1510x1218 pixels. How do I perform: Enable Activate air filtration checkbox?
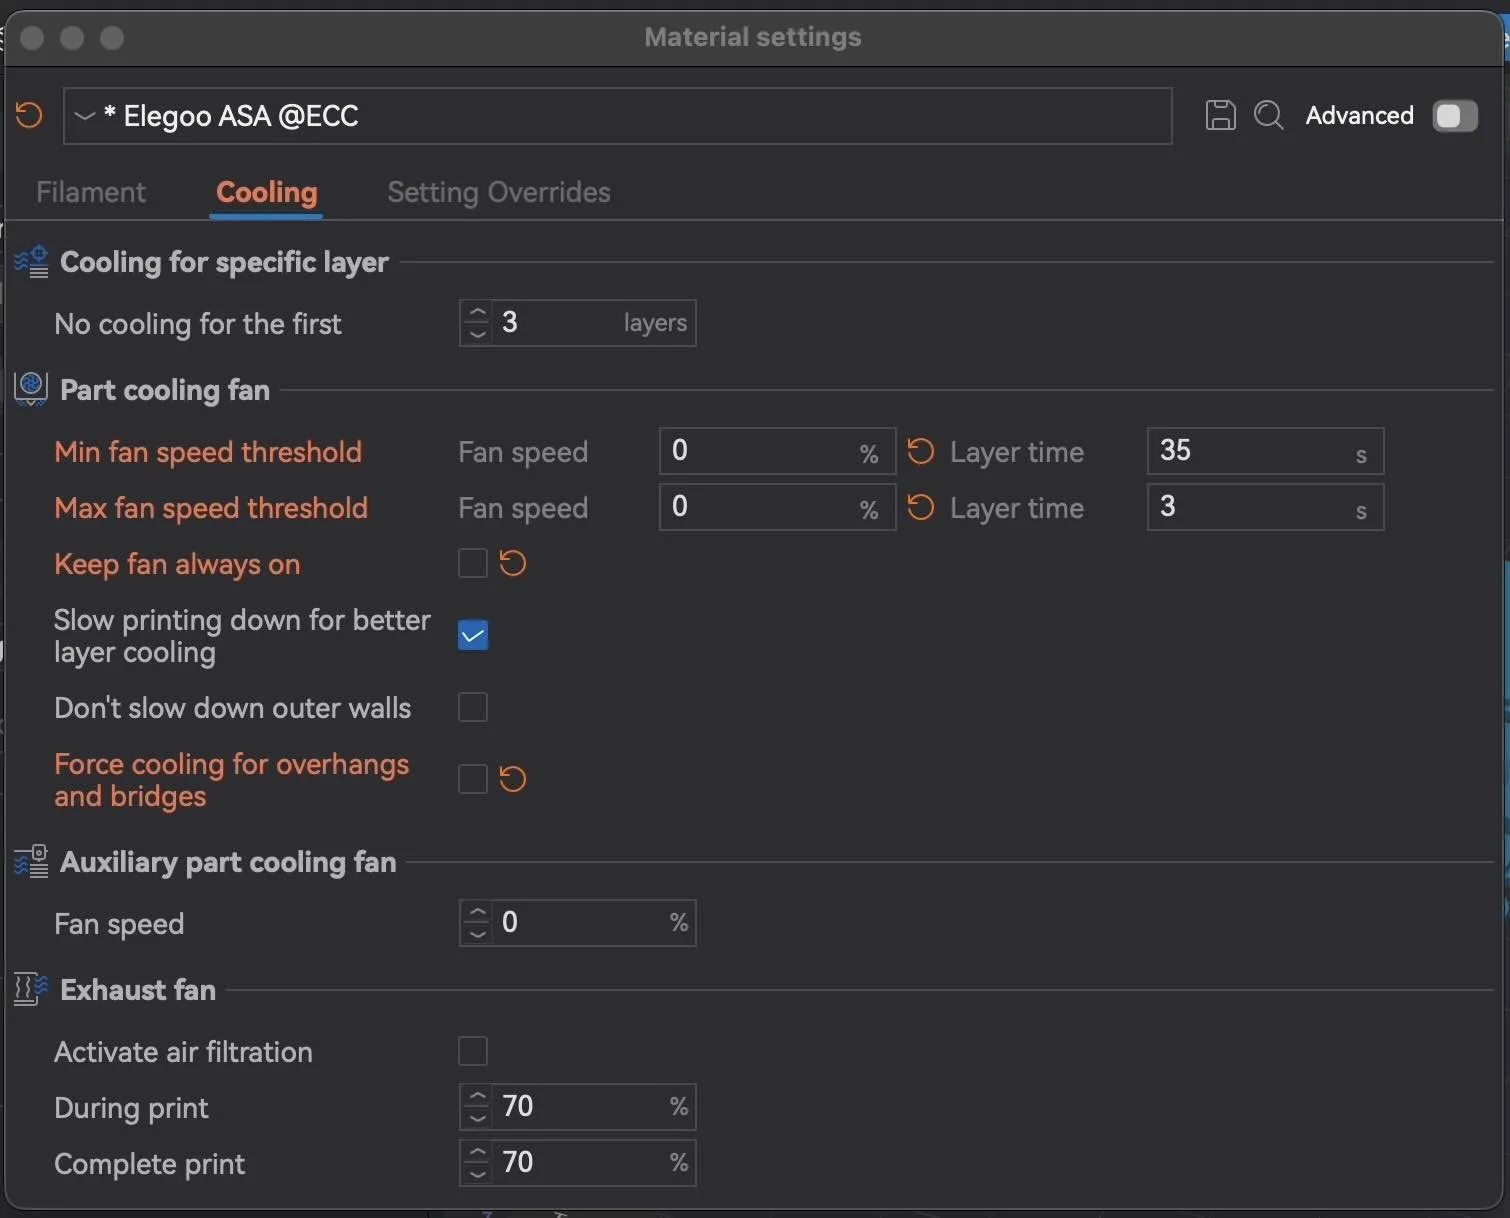click(x=473, y=1051)
